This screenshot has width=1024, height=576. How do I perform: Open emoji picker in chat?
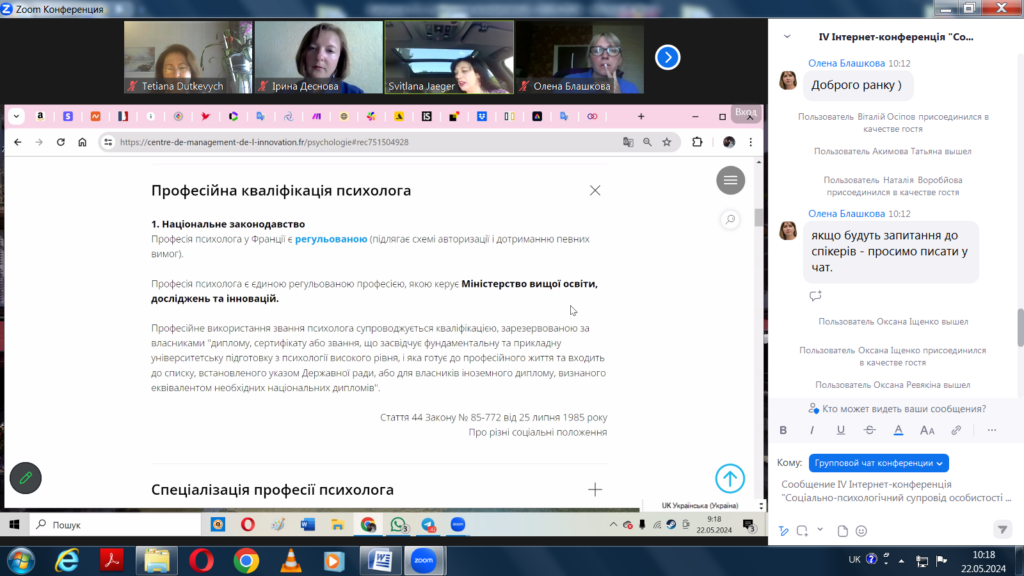click(x=861, y=530)
